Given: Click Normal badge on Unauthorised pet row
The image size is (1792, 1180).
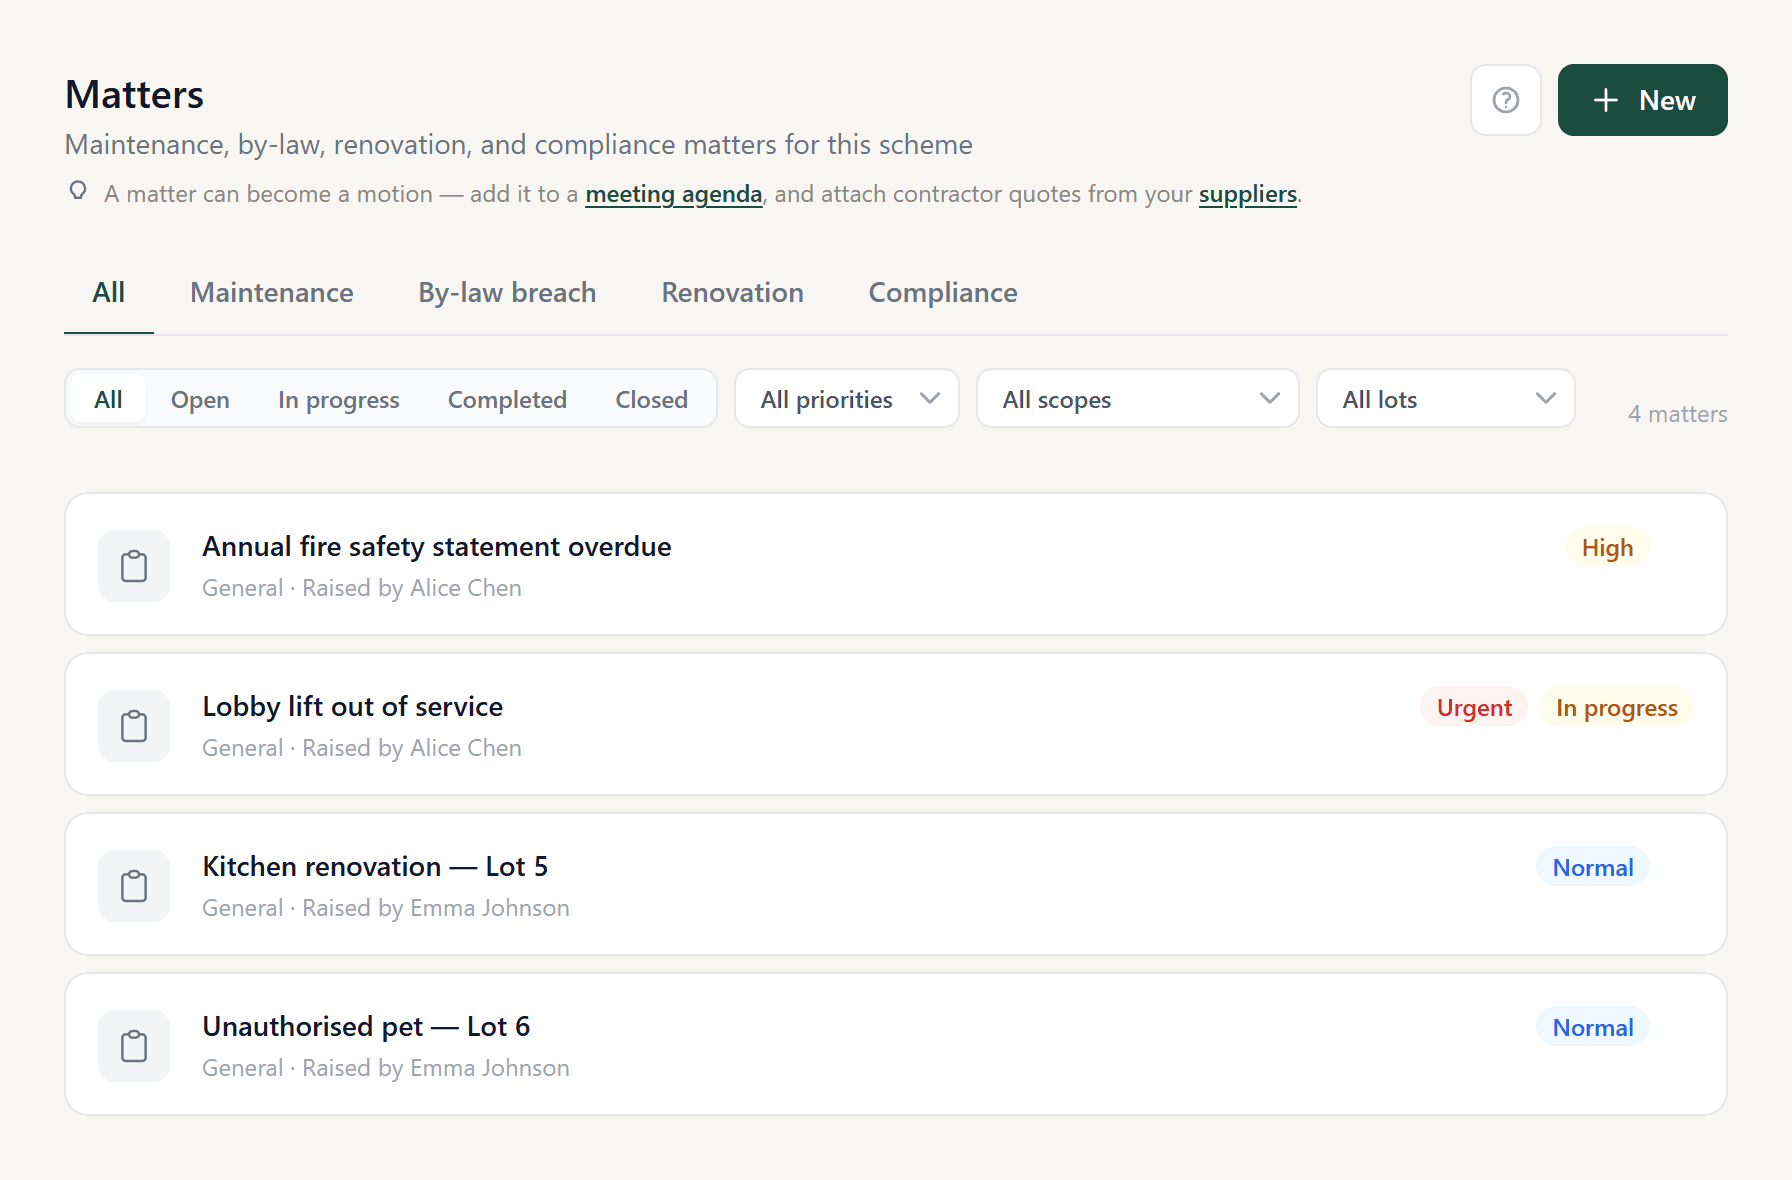Looking at the screenshot, I should click(1593, 1027).
